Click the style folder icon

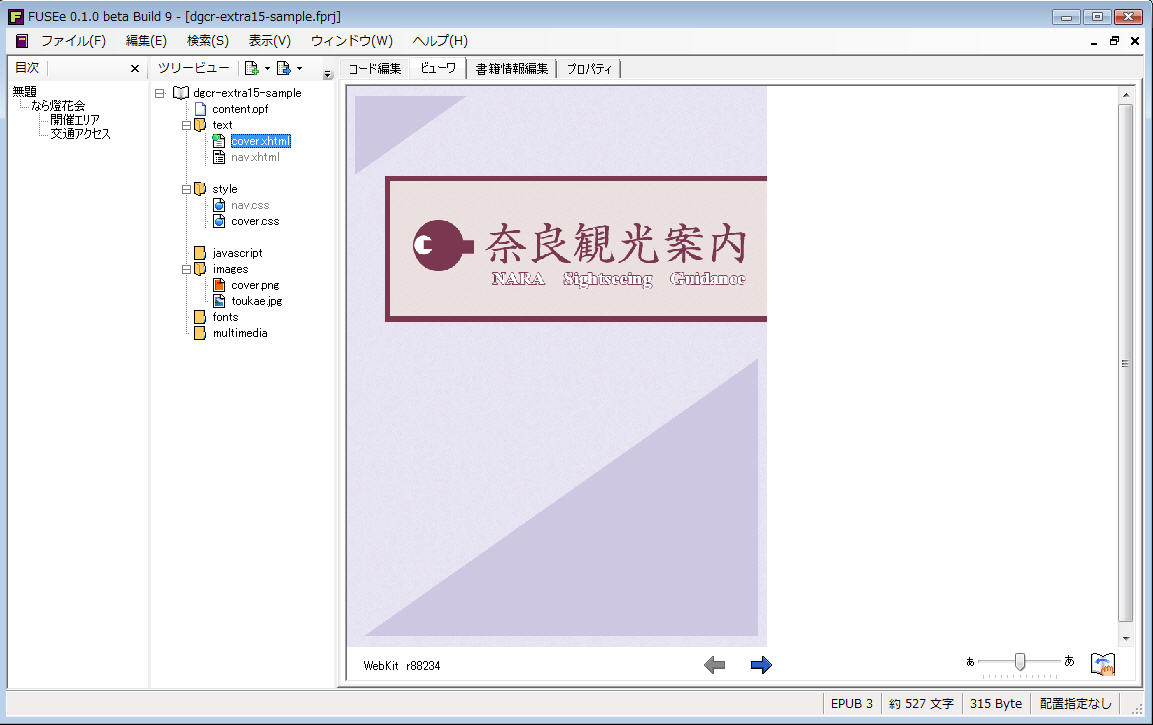[200, 189]
